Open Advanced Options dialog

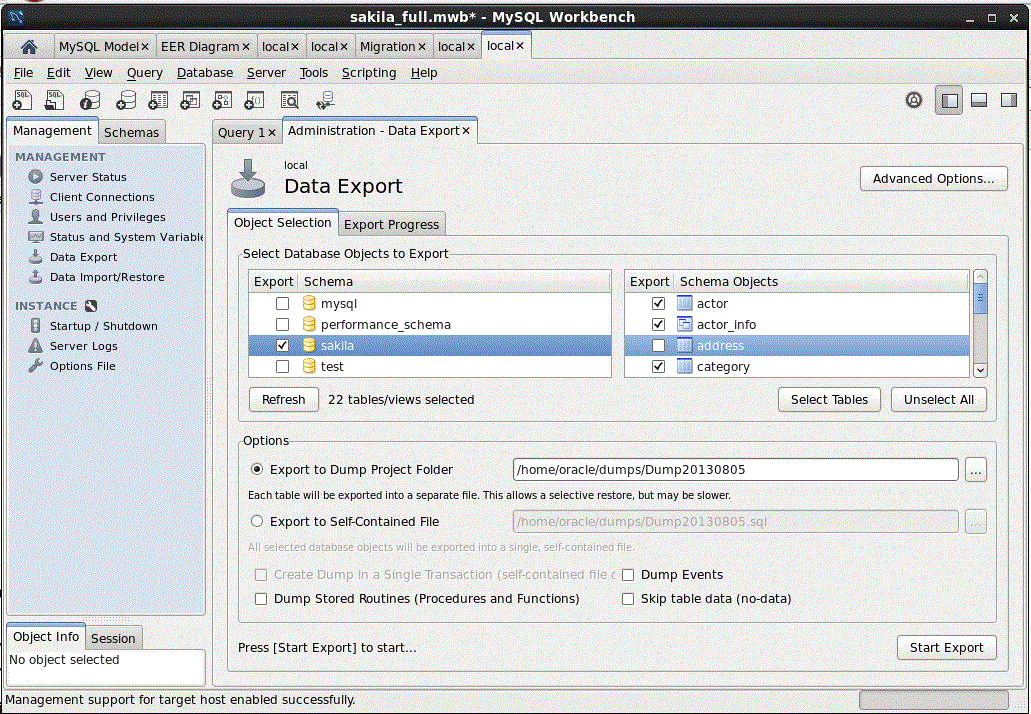932,179
